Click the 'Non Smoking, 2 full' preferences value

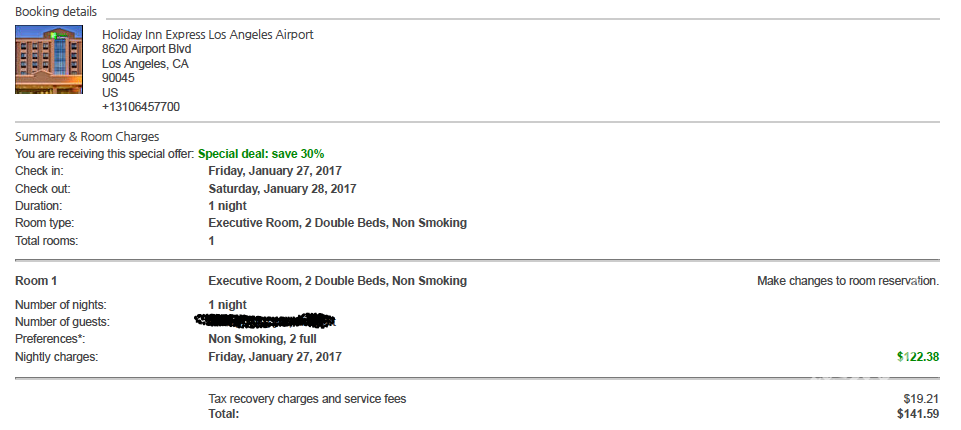pyautogui.click(x=262, y=339)
